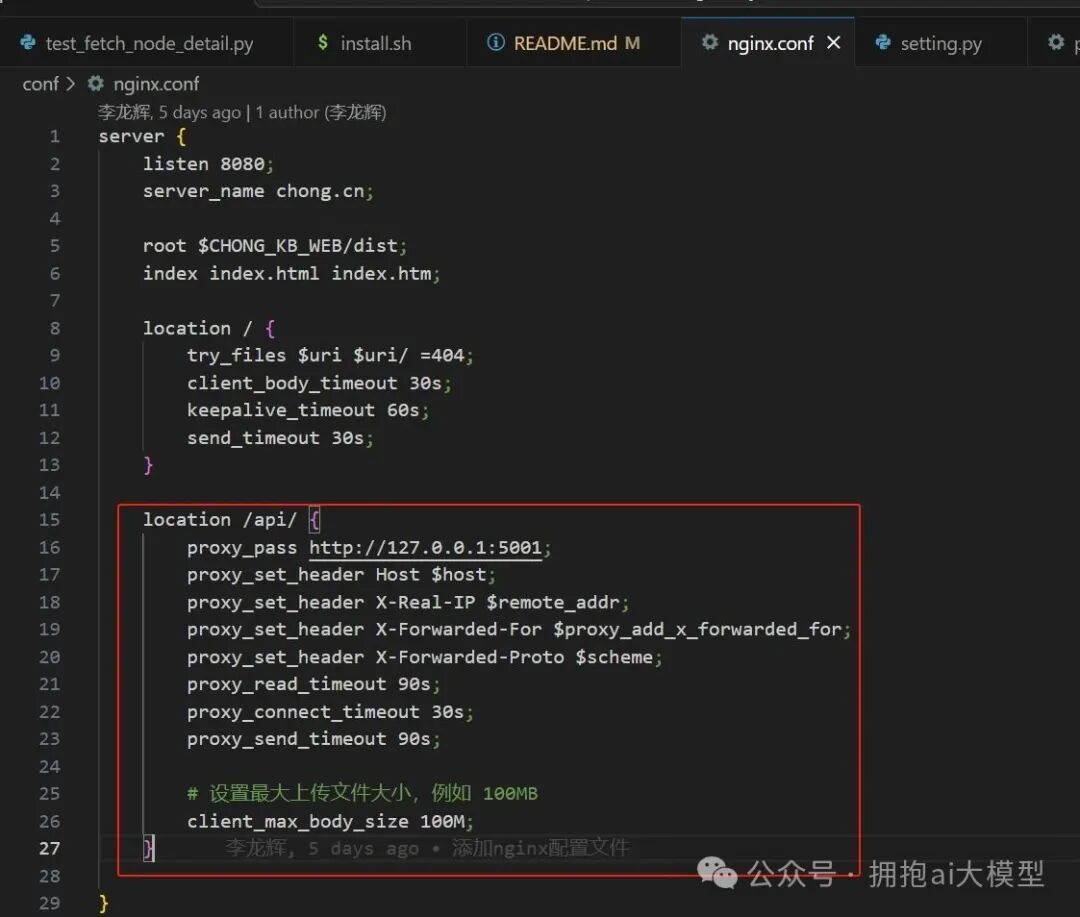Click the gear icon on the rightmost partial tab

[x=1057, y=43]
